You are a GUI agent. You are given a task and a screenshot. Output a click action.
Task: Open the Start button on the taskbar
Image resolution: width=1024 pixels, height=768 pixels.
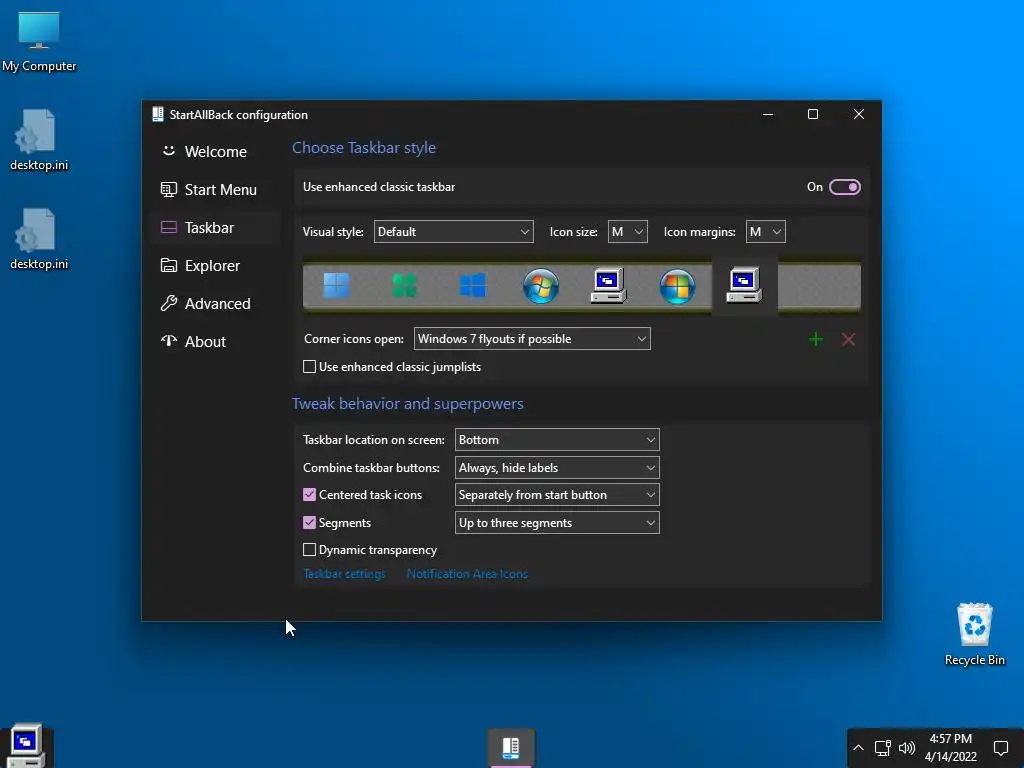[x=26, y=746]
